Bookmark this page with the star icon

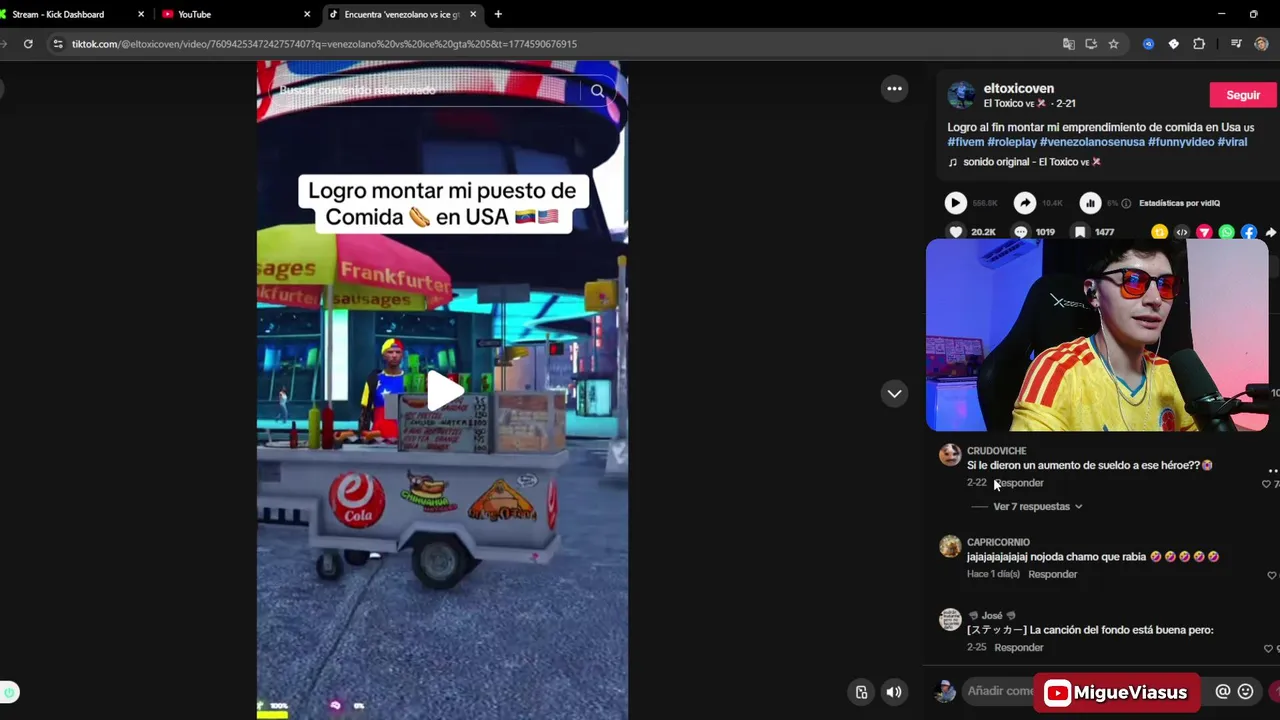(1113, 44)
